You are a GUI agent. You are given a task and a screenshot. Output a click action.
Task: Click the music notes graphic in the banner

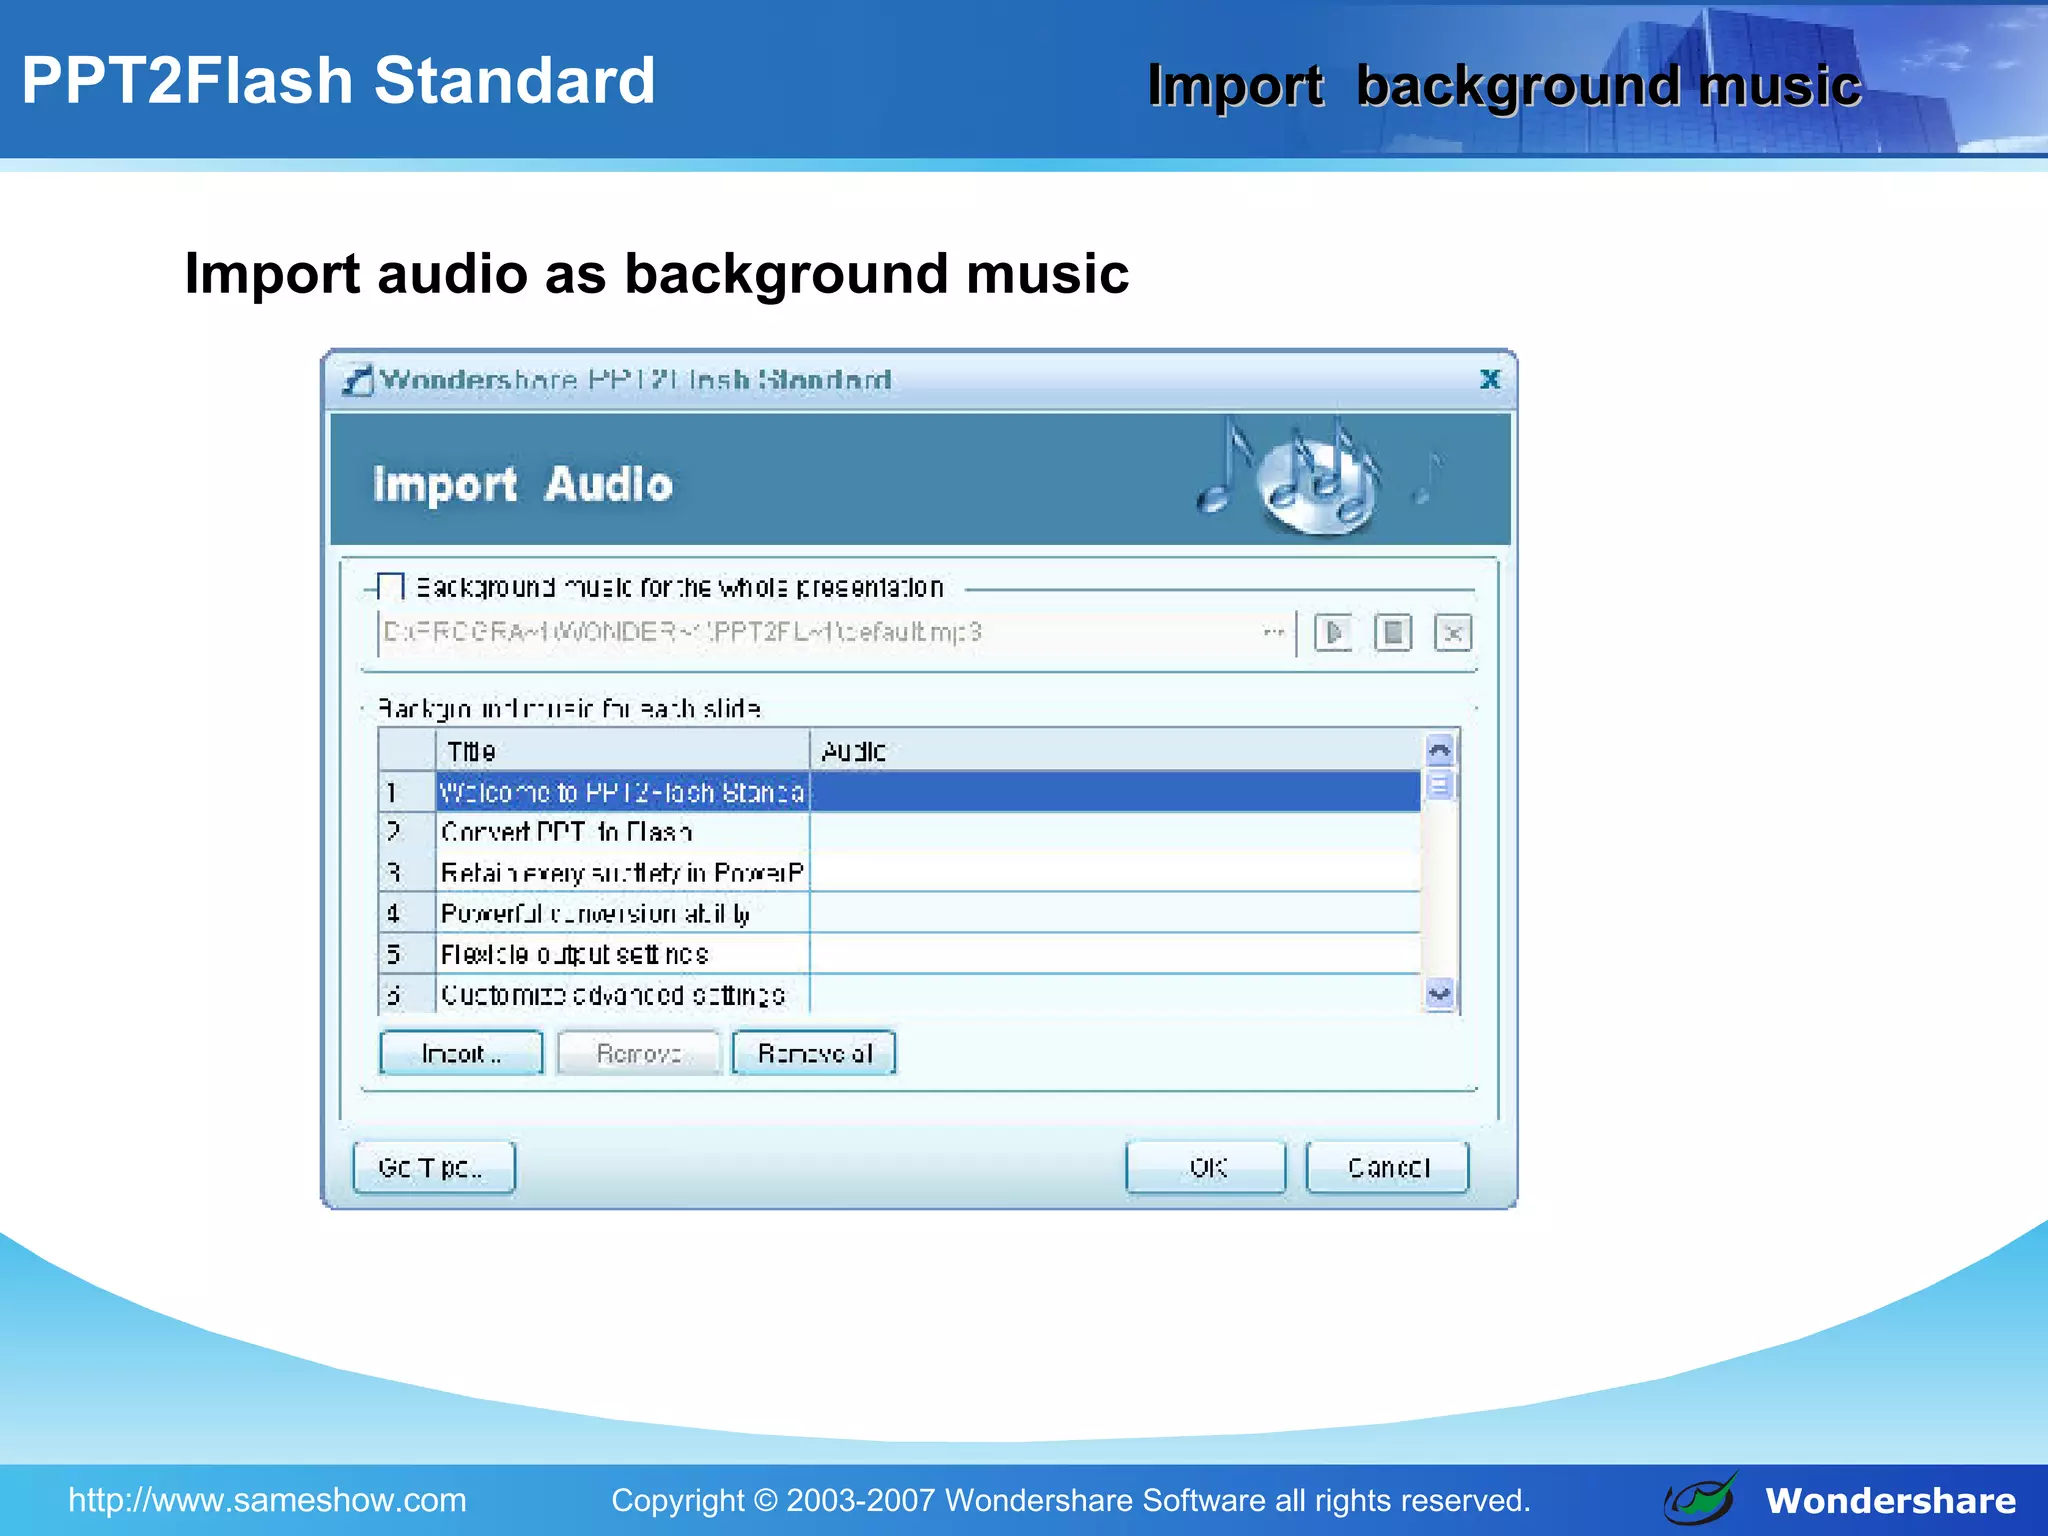[1315, 479]
